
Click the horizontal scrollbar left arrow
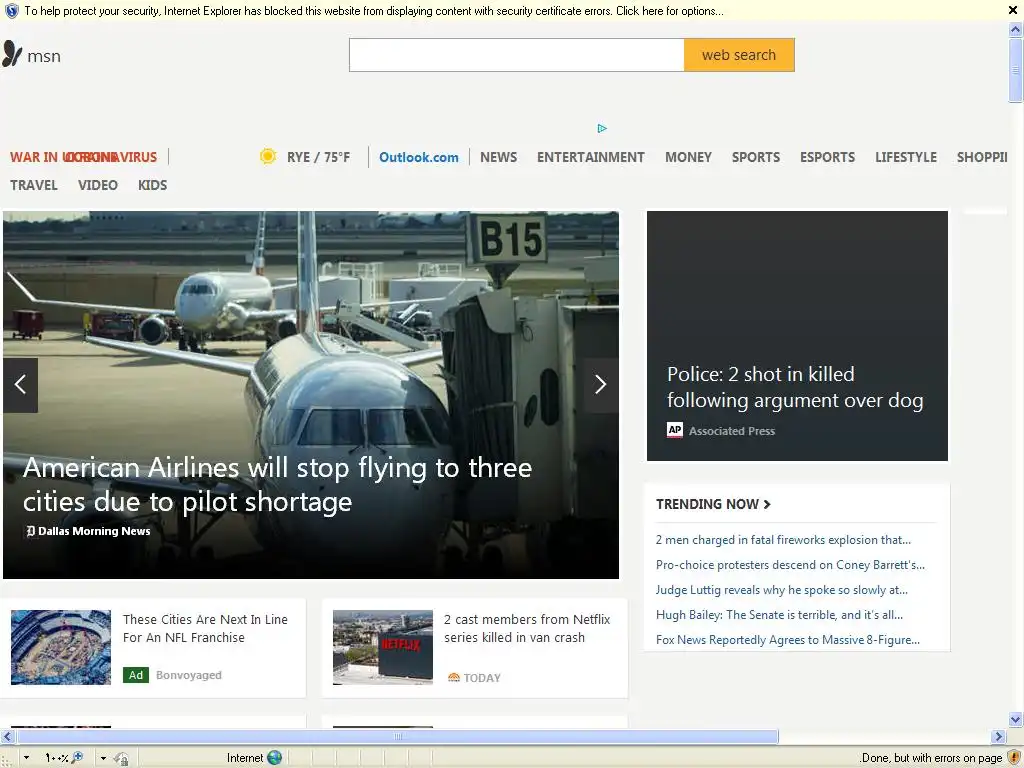pyautogui.click(x=7, y=737)
